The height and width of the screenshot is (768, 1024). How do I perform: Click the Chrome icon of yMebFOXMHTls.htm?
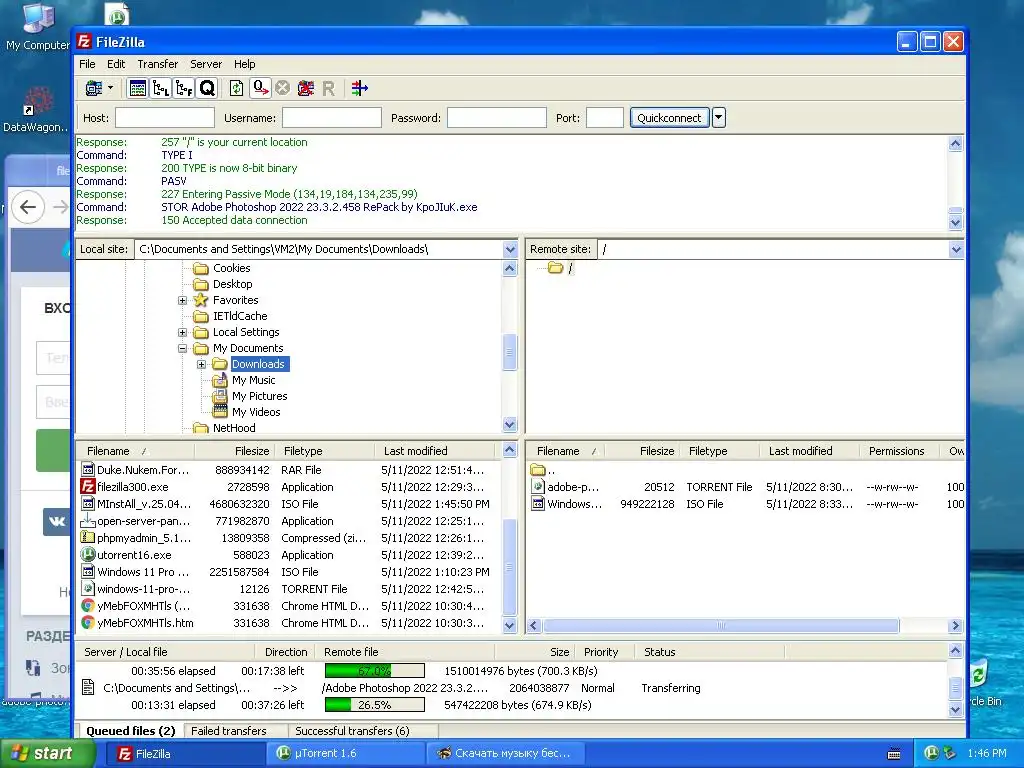[88, 623]
